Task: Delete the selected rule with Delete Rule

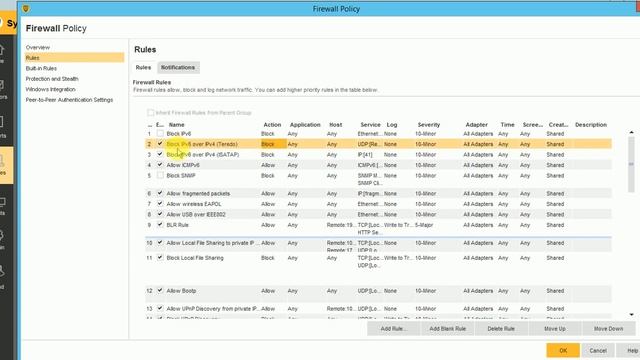Action: point(501,329)
